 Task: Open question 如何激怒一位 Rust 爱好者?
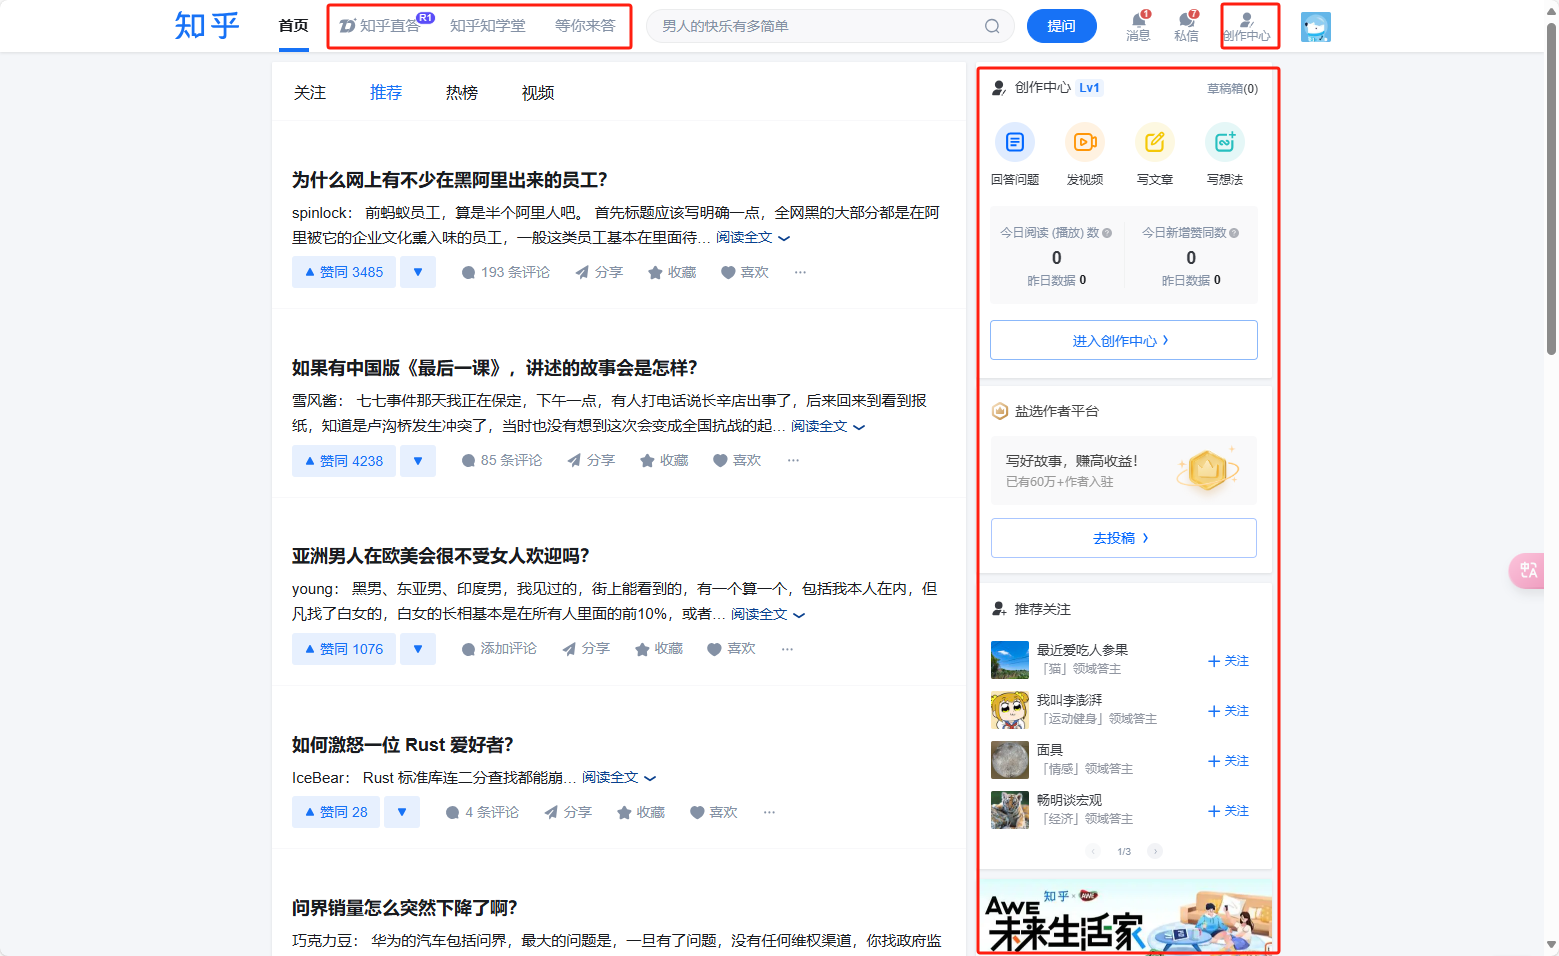point(403,744)
